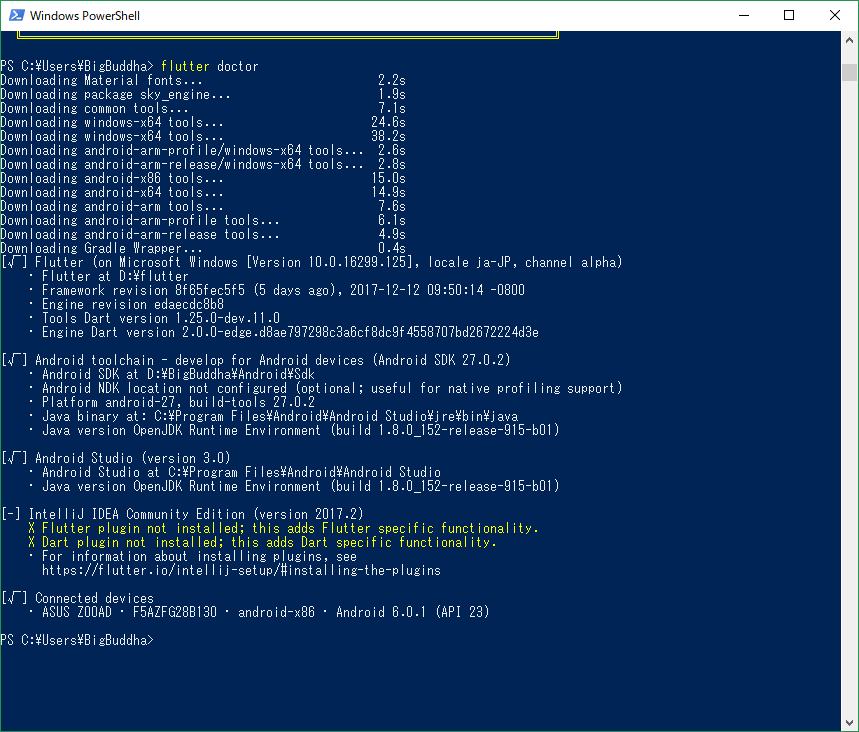
Task: Click 'Downloading android-x64 tools...' line
Action: 203,192
